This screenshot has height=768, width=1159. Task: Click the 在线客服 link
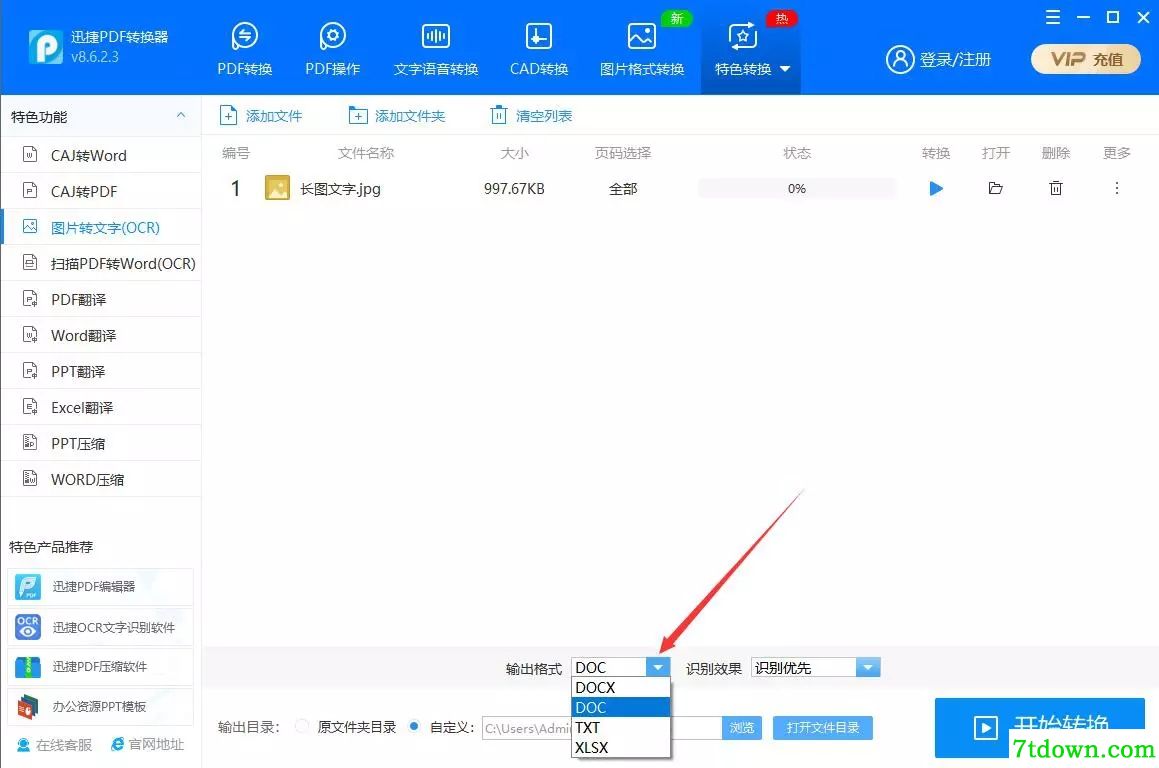(x=54, y=744)
